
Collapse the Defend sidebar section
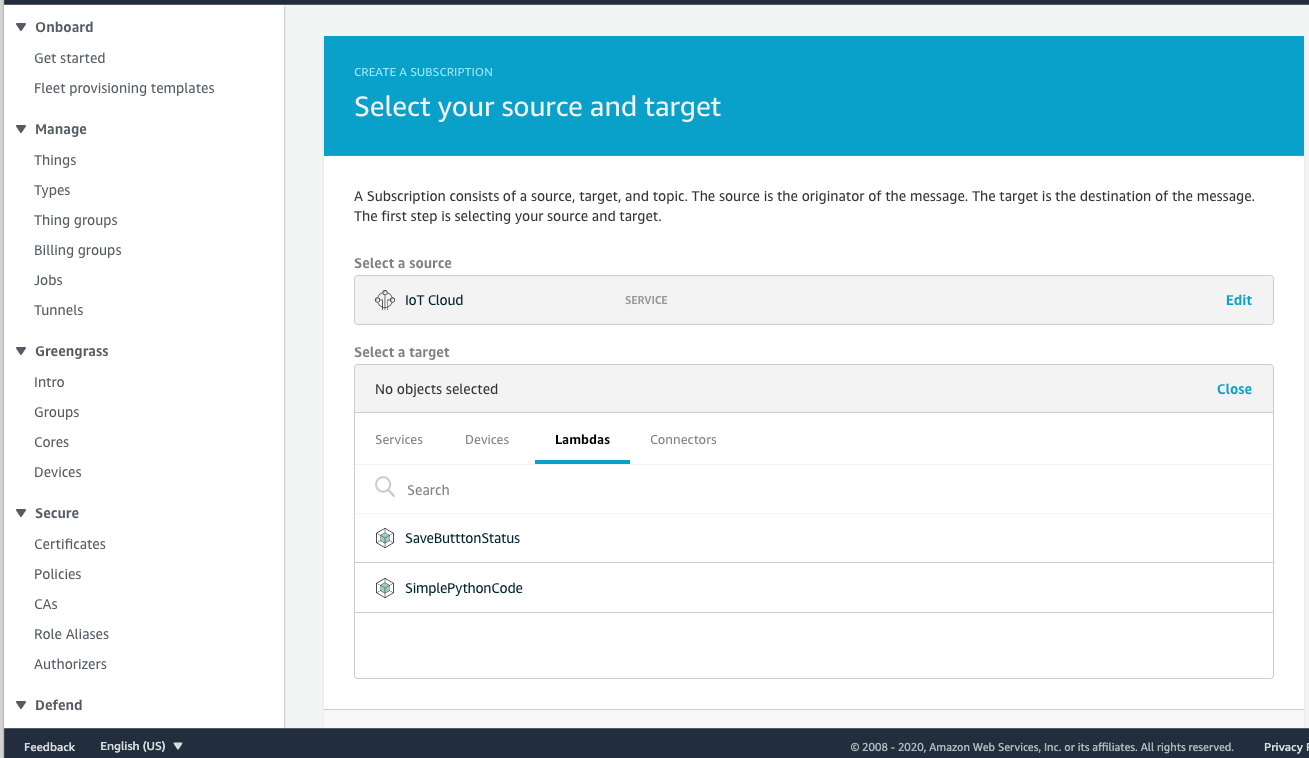[21, 705]
